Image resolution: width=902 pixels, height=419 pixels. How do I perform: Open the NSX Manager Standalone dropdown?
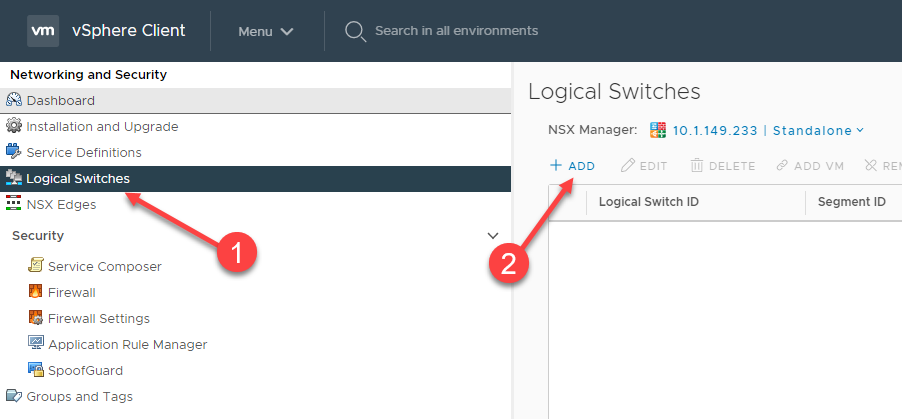819,130
